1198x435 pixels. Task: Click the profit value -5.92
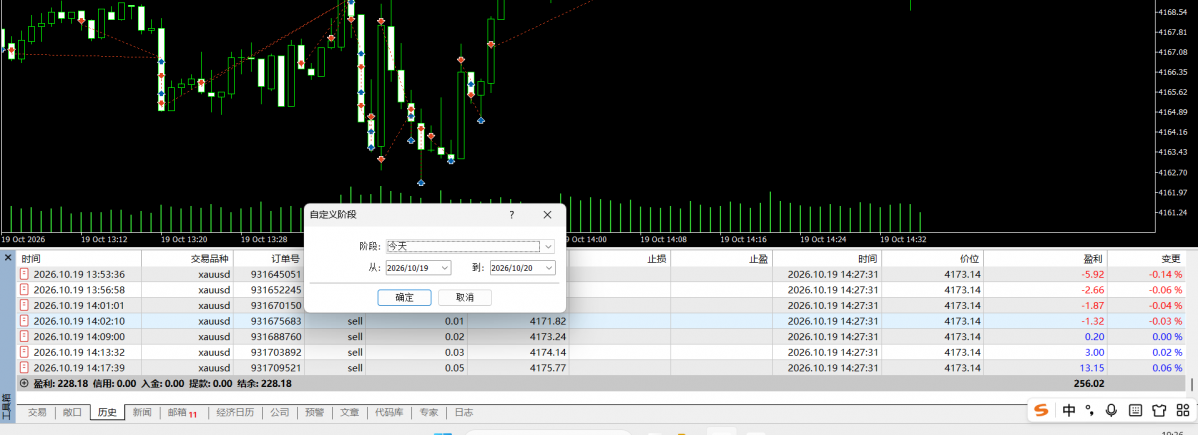[x=1093, y=274]
